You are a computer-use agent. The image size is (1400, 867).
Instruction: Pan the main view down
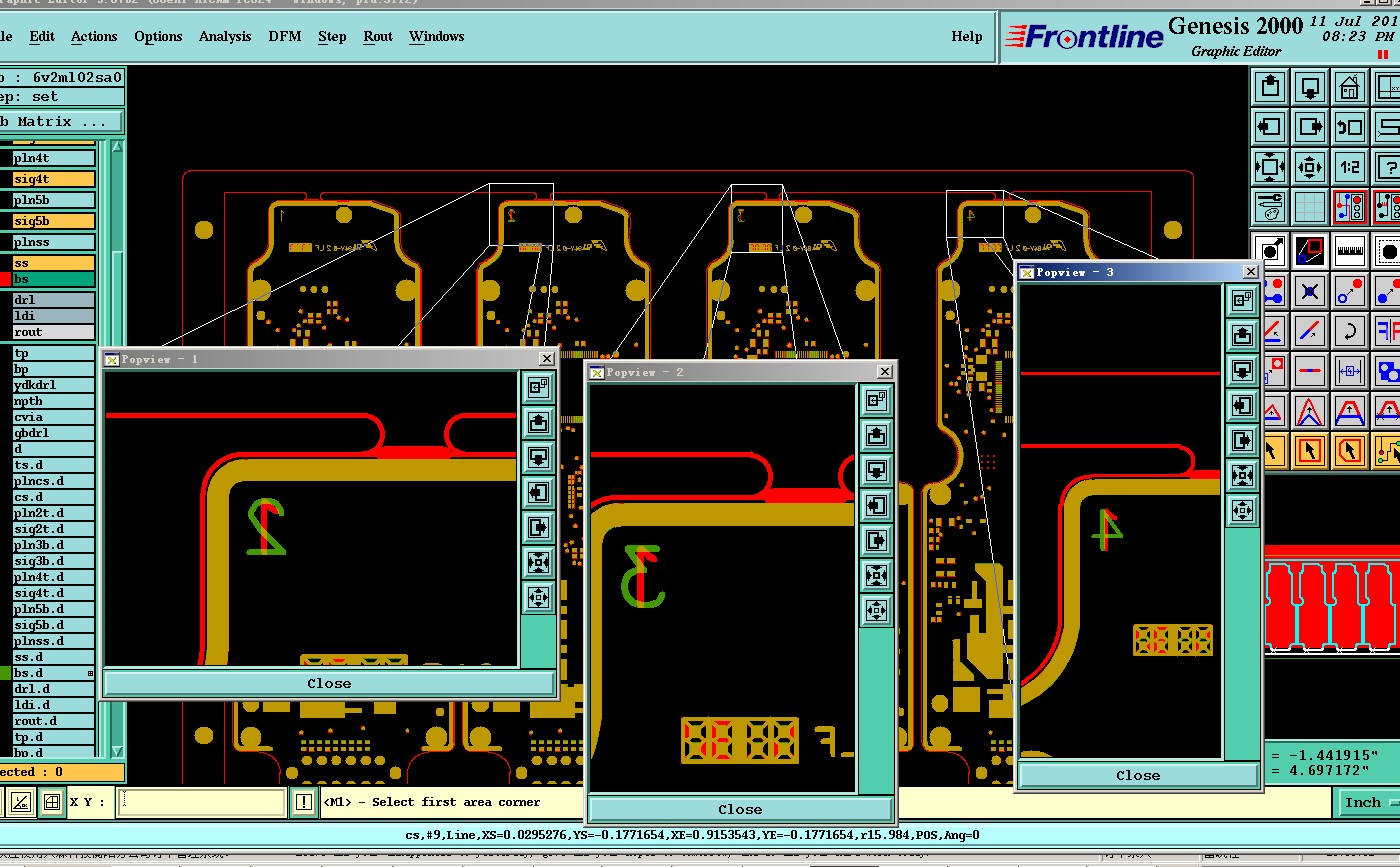point(1310,87)
